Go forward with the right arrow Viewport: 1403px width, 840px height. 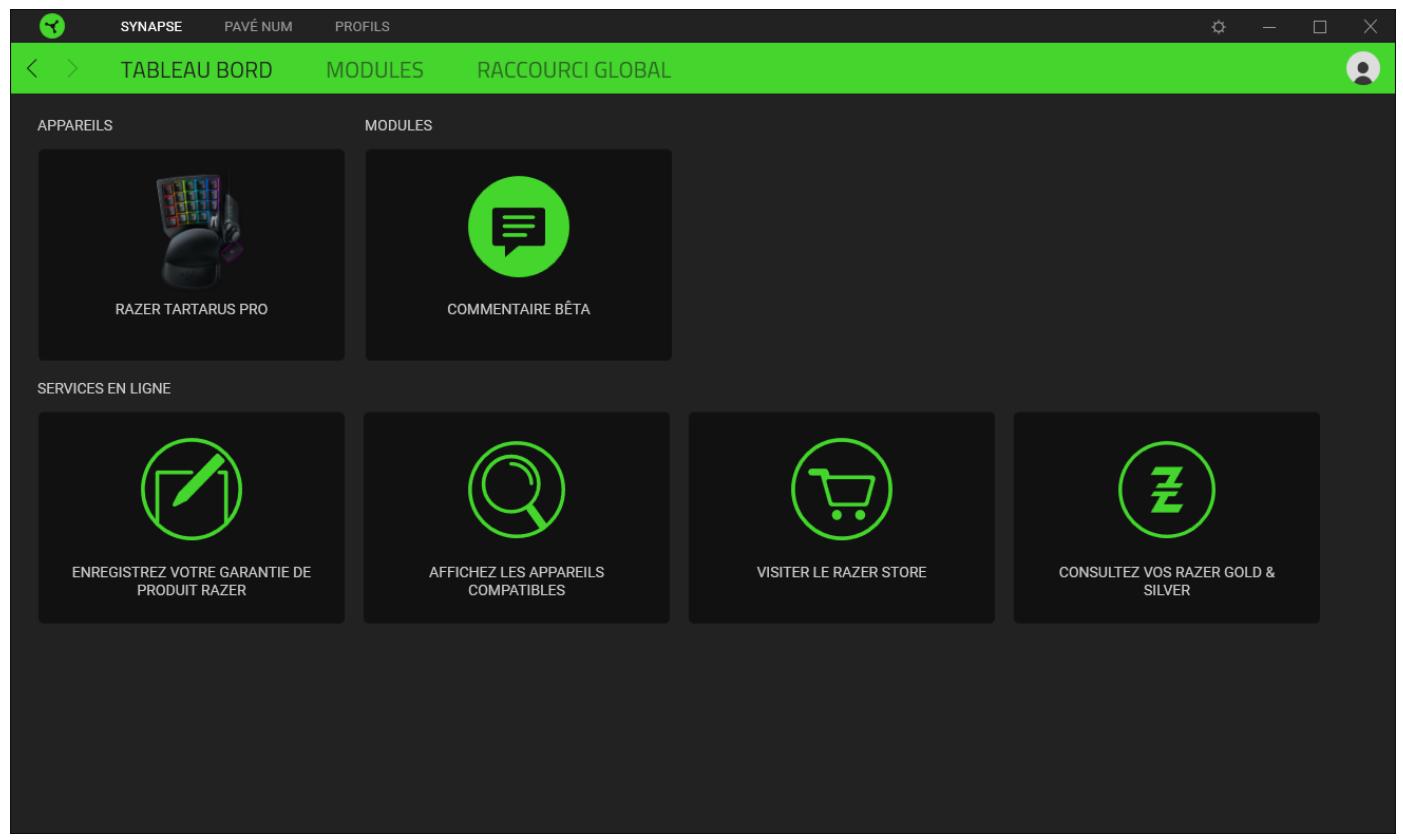(72, 69)
